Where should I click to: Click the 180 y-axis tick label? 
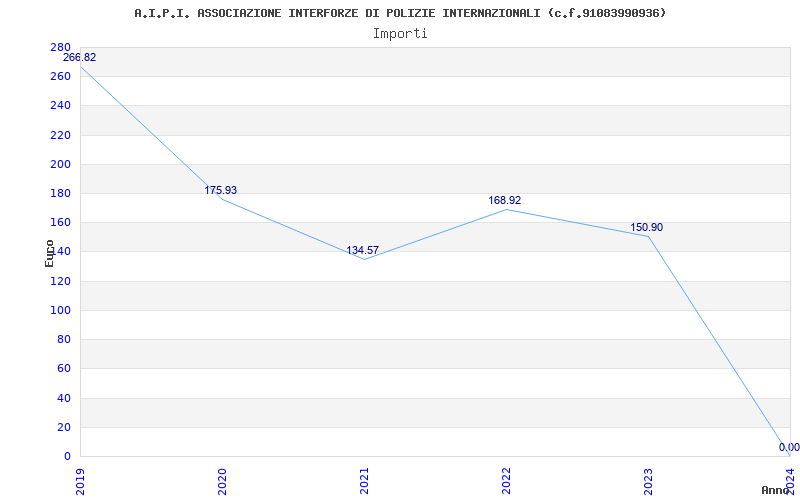[x=60, y=193]
